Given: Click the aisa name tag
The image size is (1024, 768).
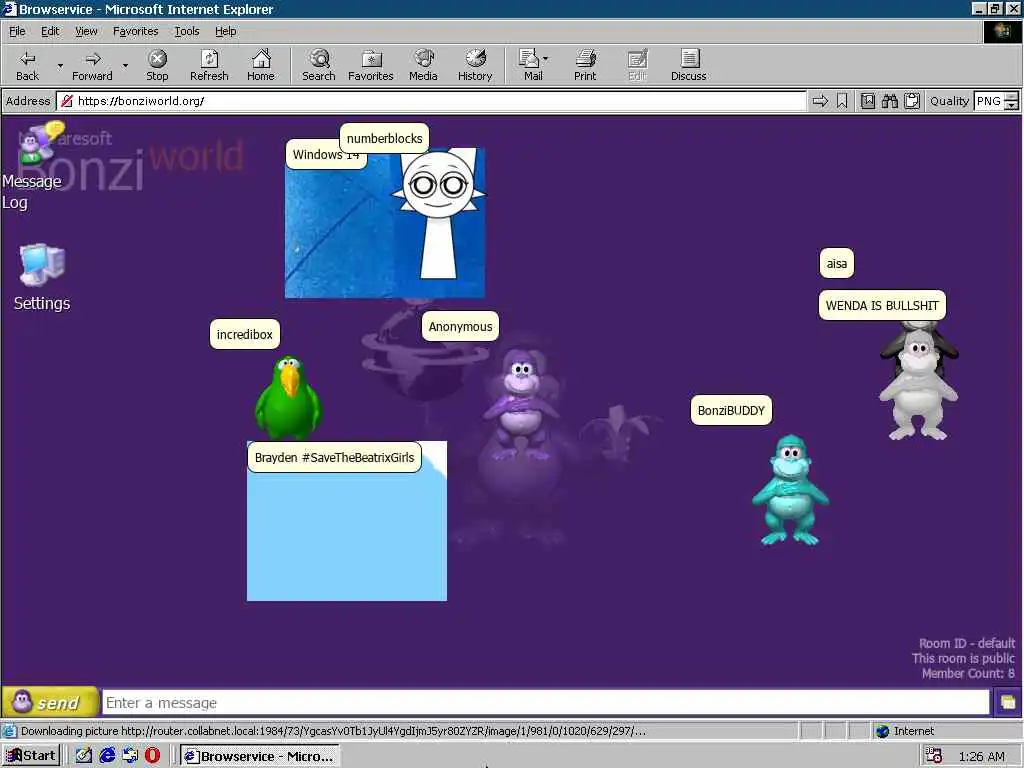Looking at the screenshot, I should tap(837, 264).
